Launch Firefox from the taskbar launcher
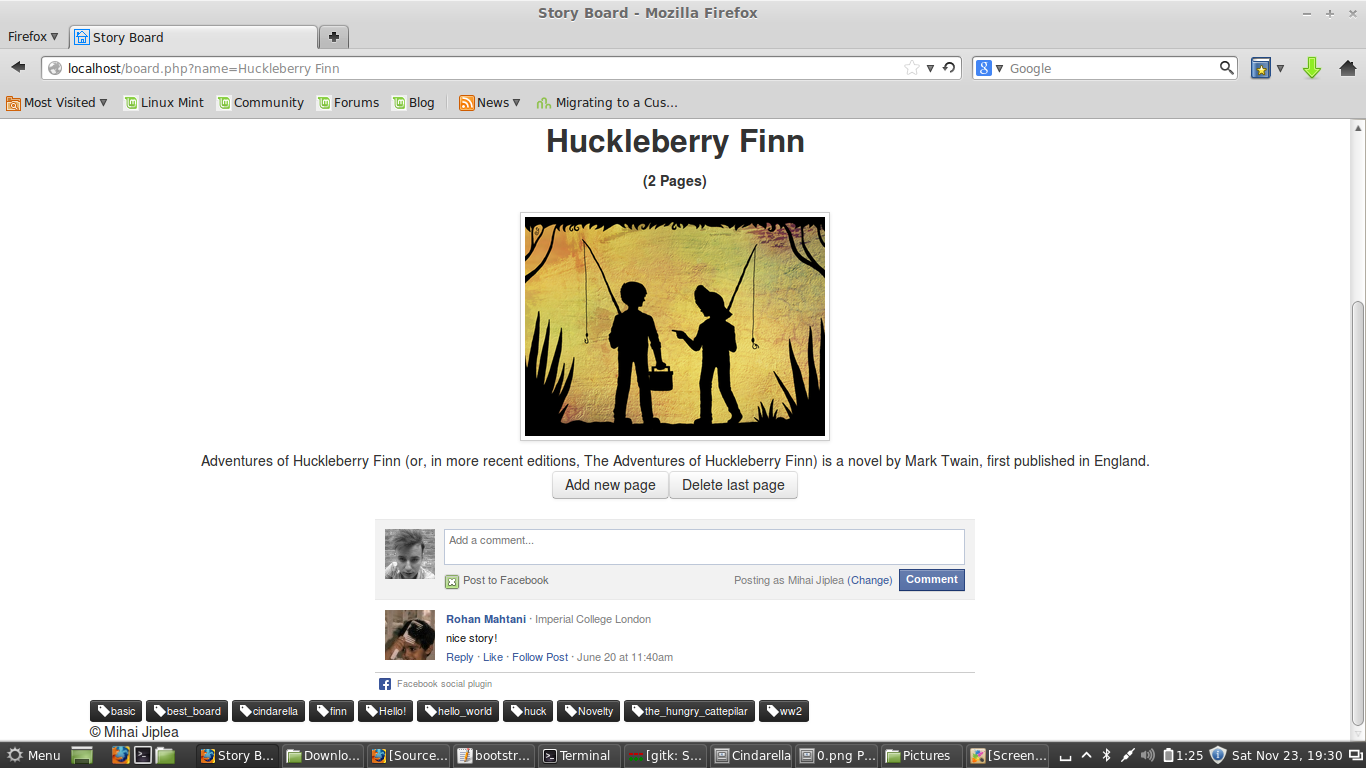This screenshot has width=1366, height=768. point(120,755)
